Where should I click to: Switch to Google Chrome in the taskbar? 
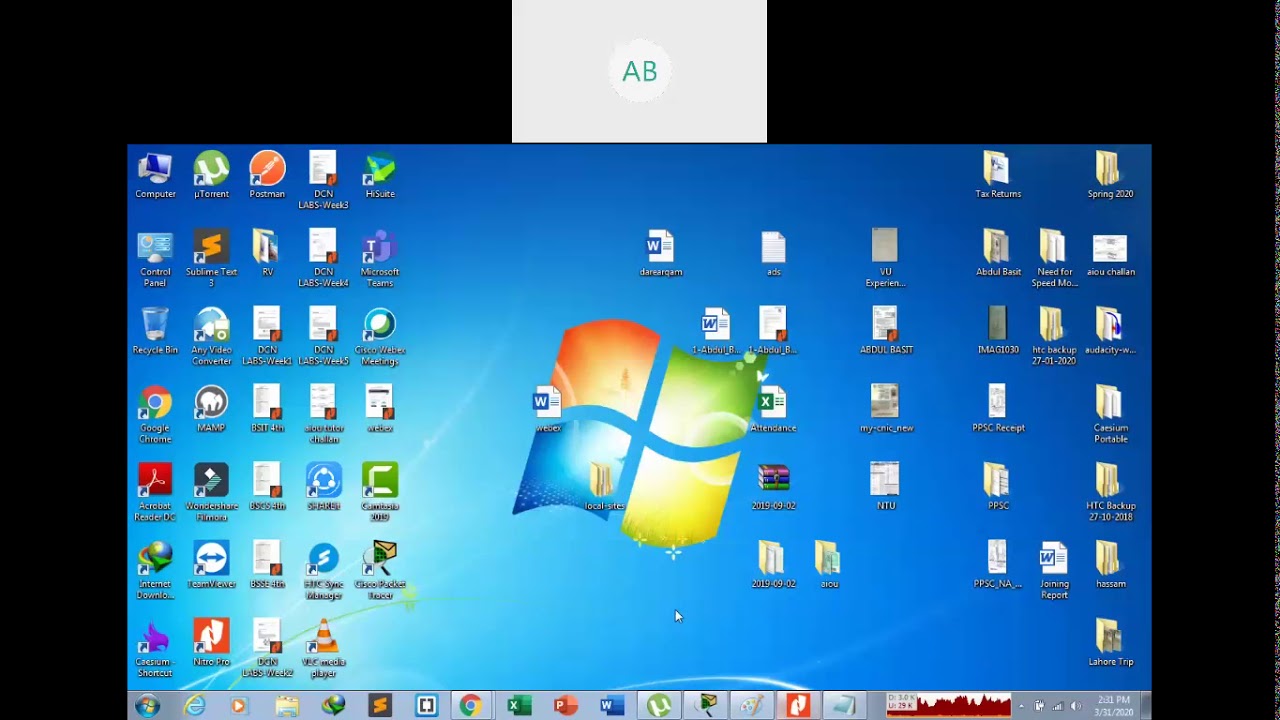coord(470,706)
